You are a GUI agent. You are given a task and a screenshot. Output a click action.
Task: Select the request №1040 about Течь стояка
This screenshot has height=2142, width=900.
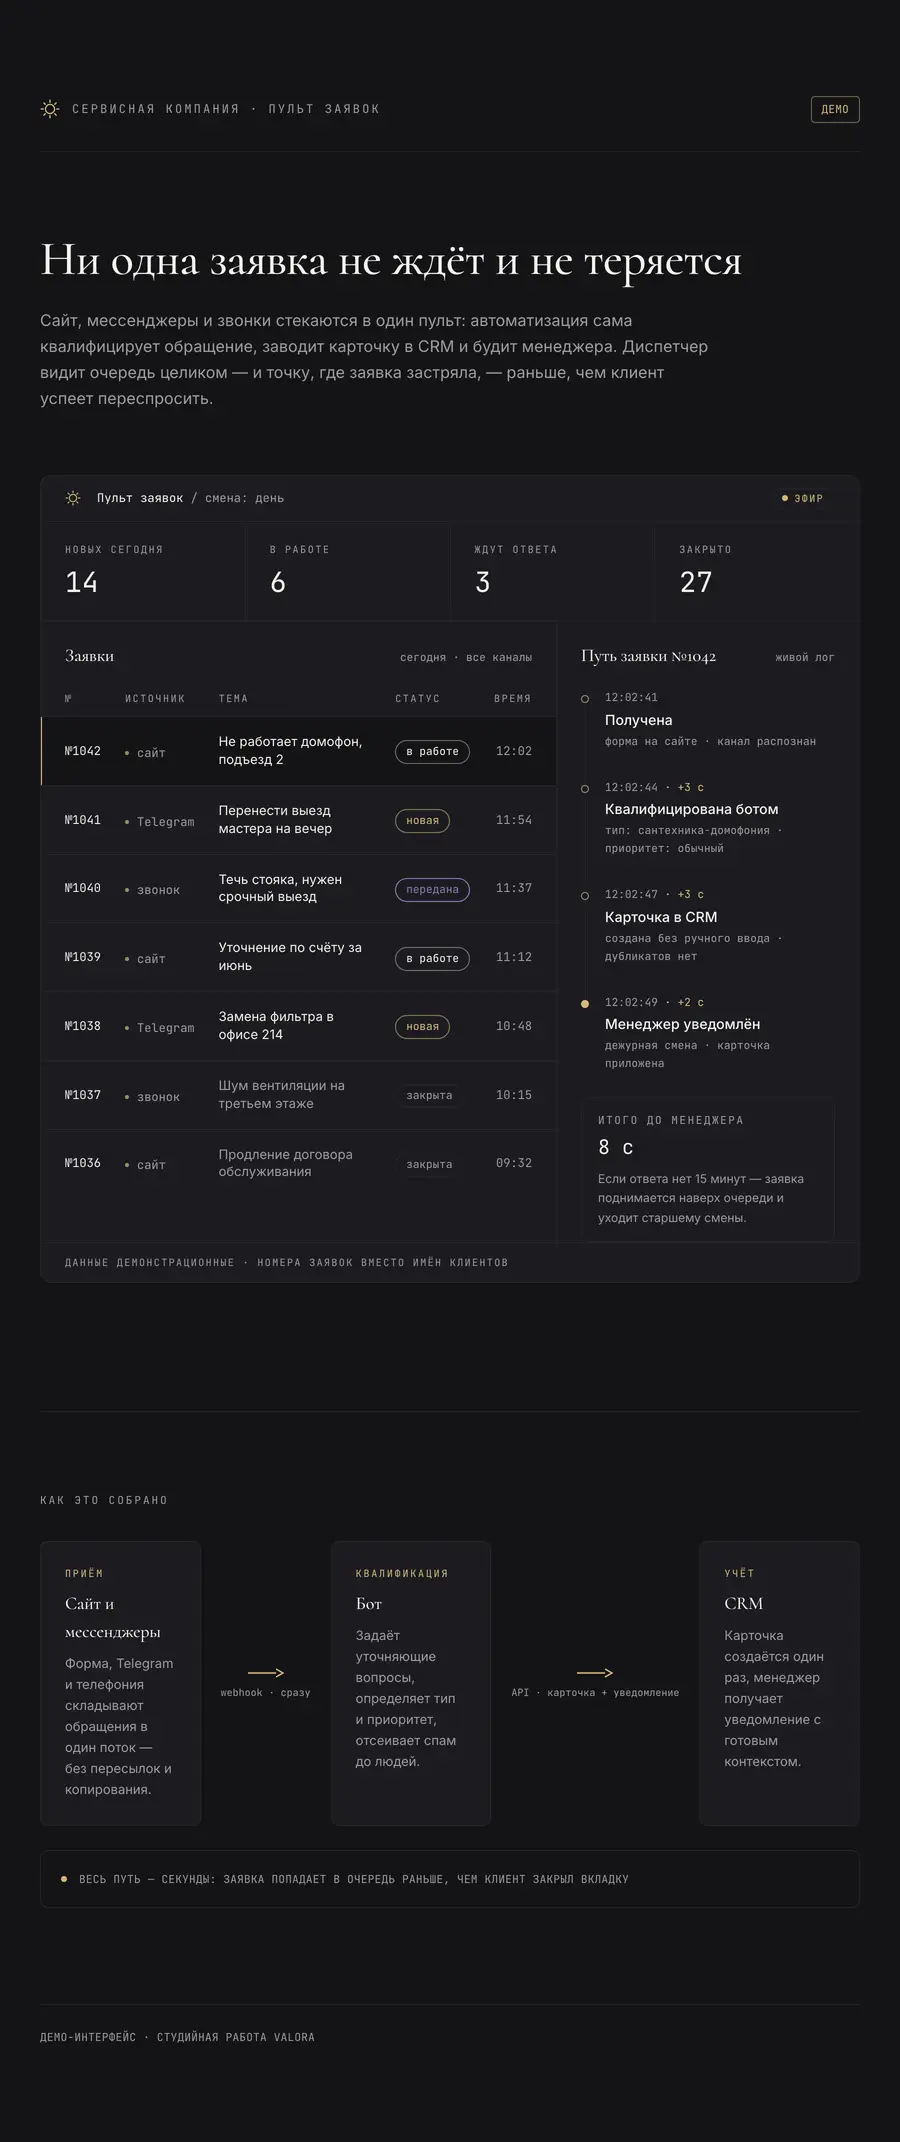tap(299, 888)
